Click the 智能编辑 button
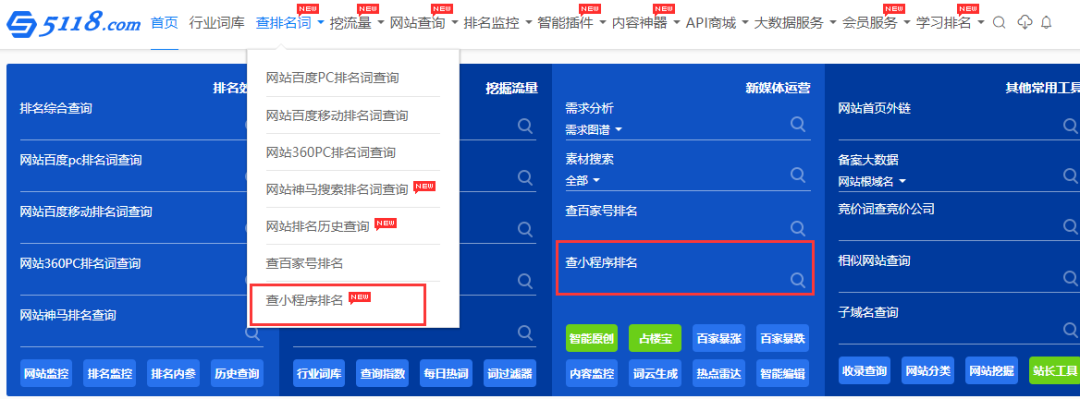This screenshot has width=1080, height=399. 782,374
